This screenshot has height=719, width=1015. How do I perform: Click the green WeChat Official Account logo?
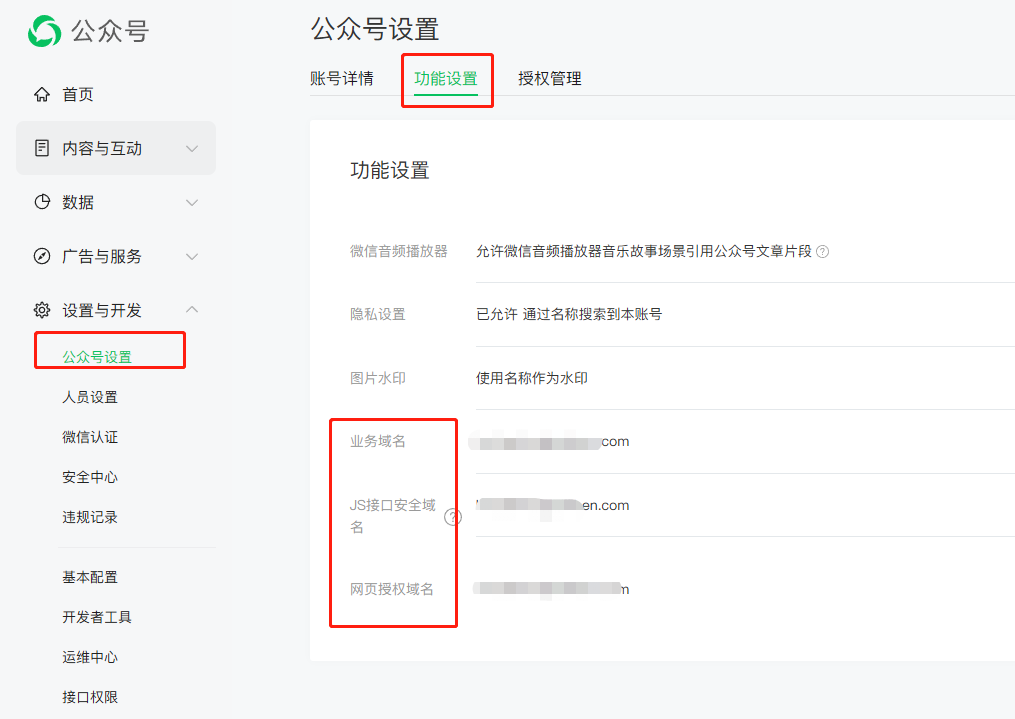[x=45, y=31]
